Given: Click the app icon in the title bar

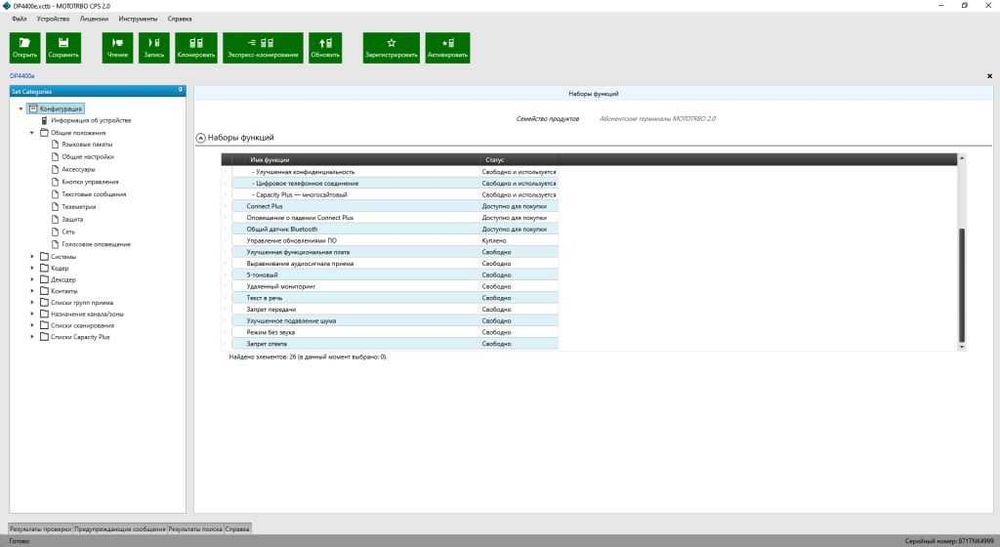Looking at the screenshot, I should (x=6, y=6).
